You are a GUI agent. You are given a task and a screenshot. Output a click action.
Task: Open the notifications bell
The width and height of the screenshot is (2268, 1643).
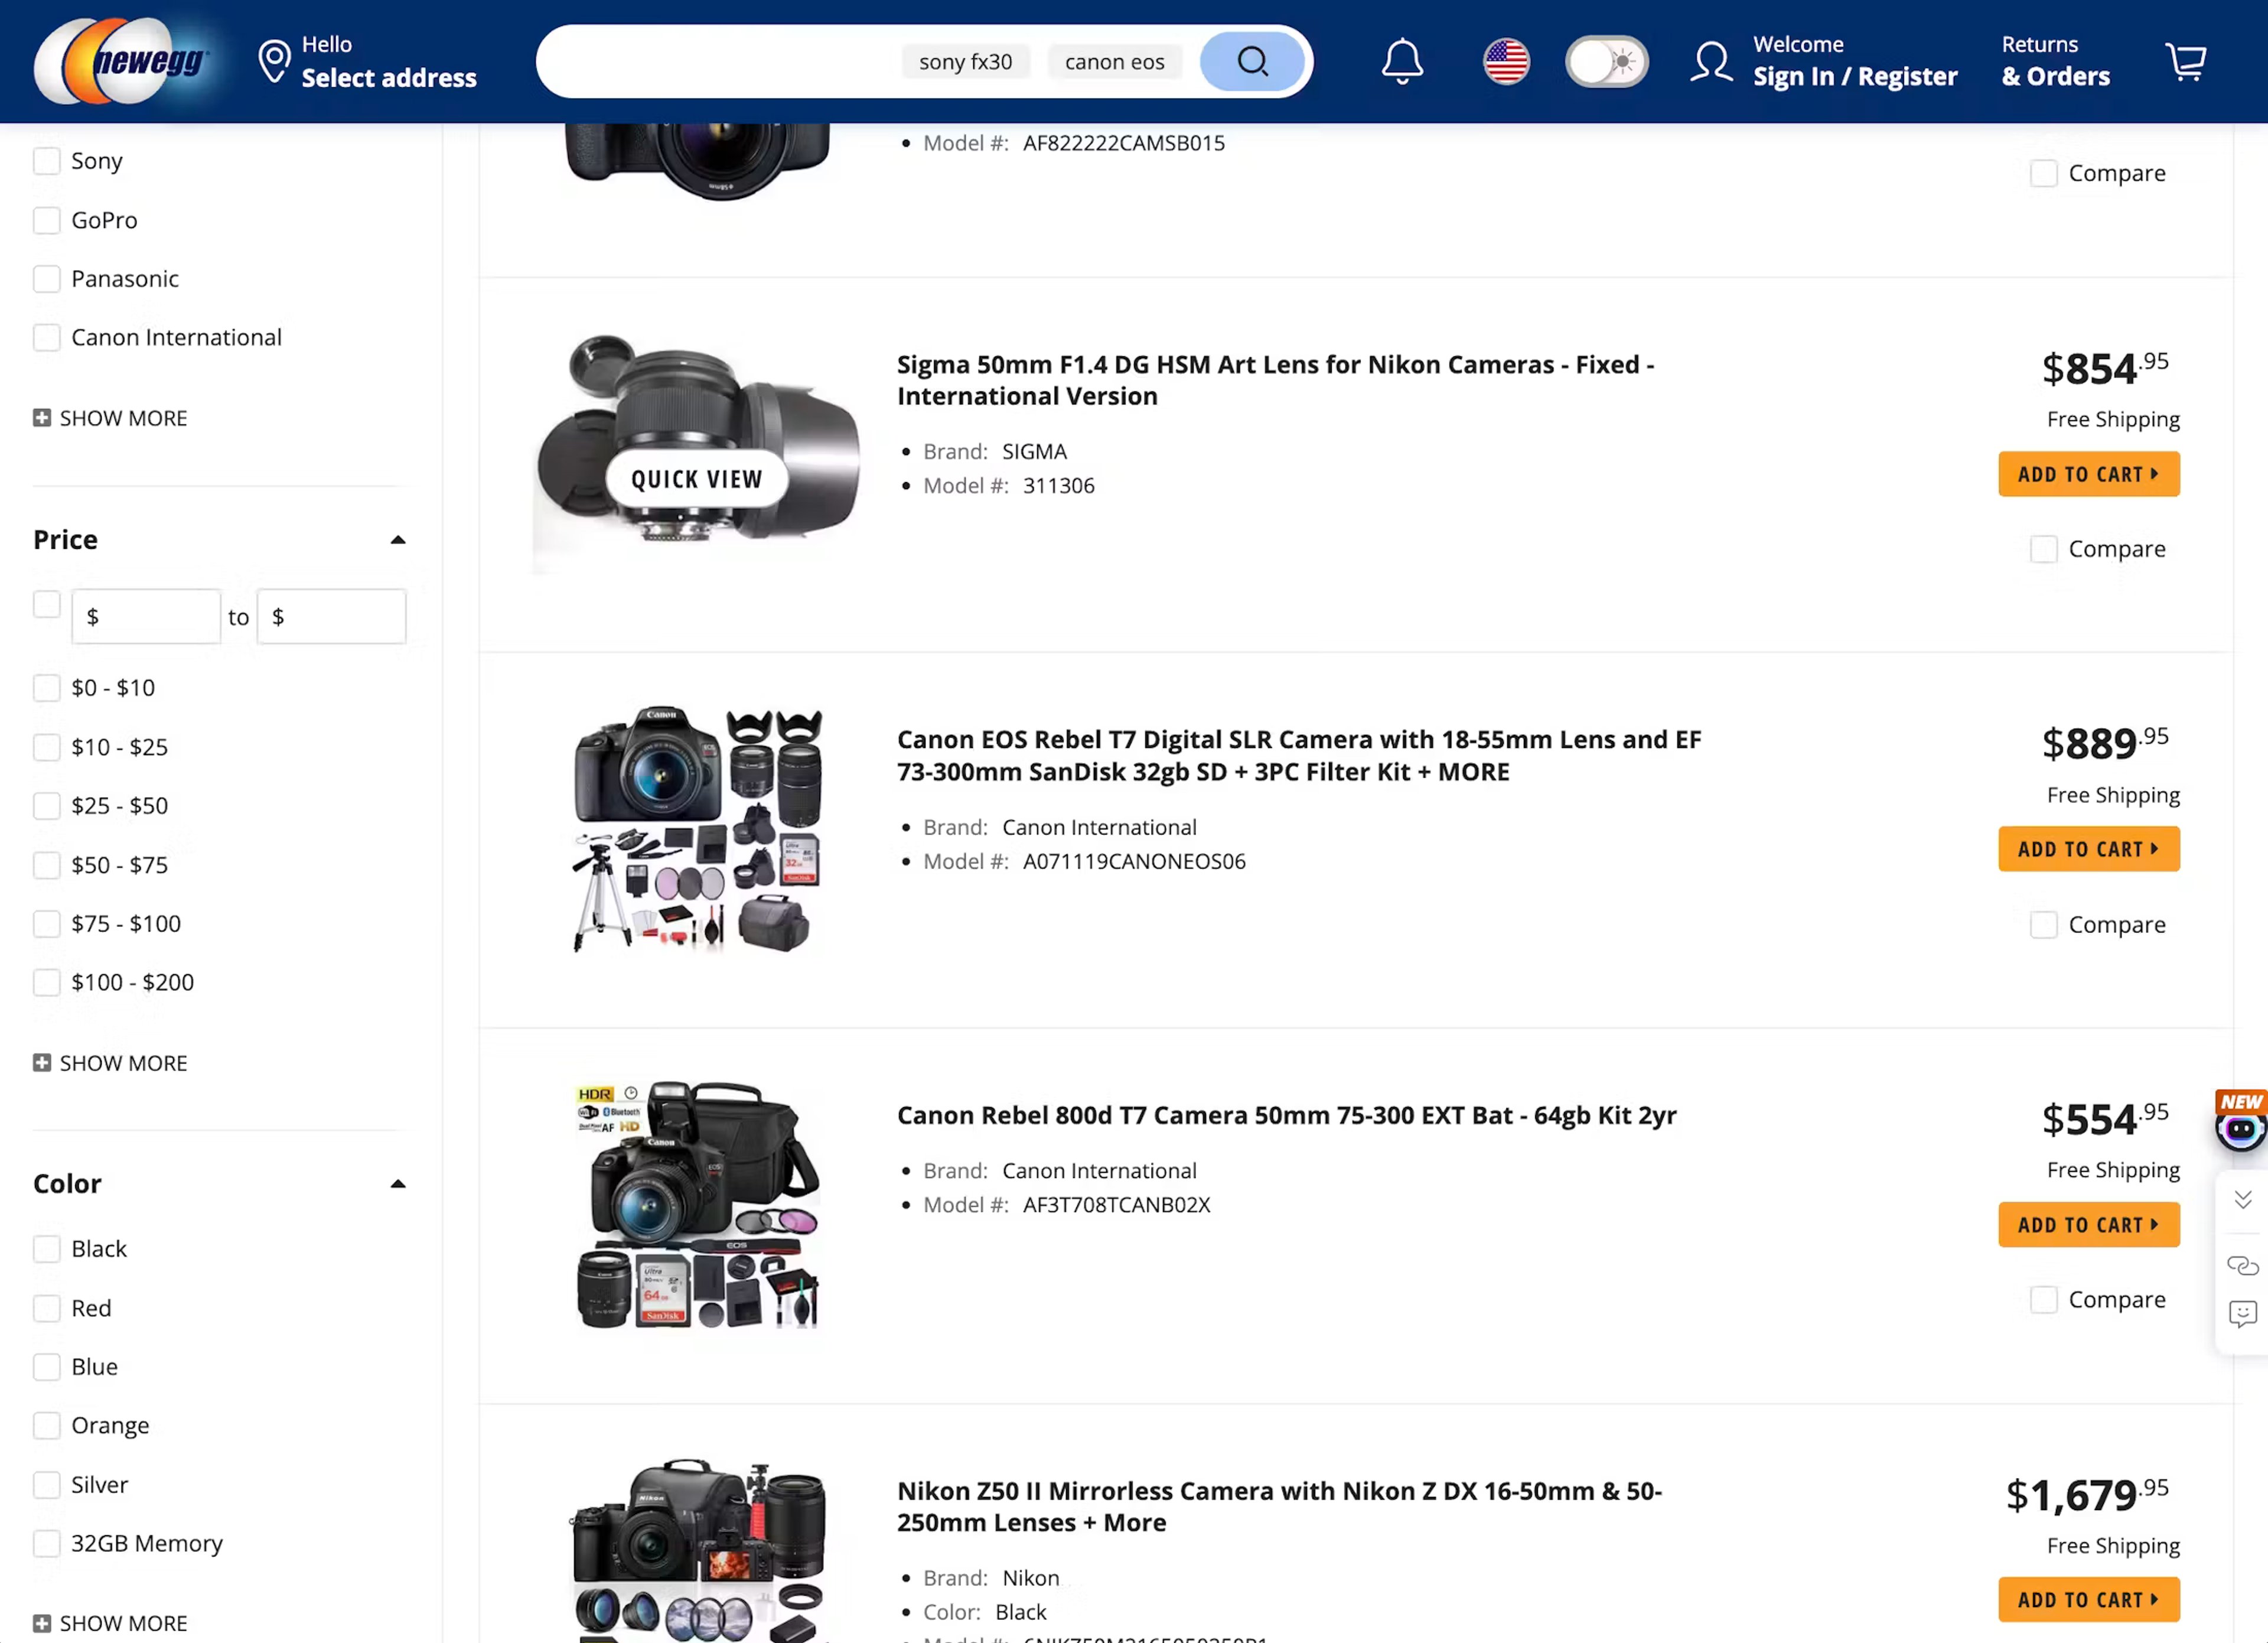1402,61
